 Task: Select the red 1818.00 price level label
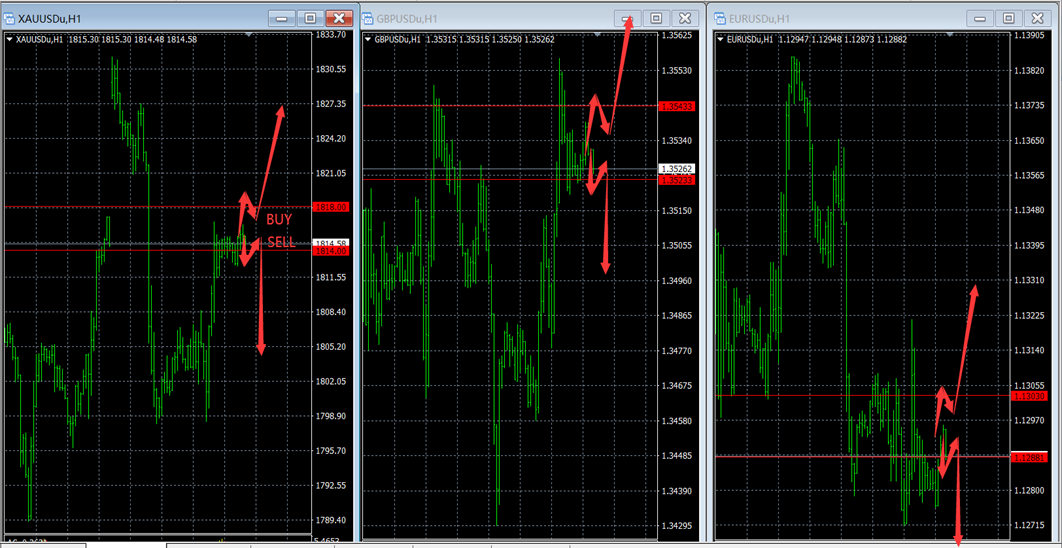(x=329, y=207)
